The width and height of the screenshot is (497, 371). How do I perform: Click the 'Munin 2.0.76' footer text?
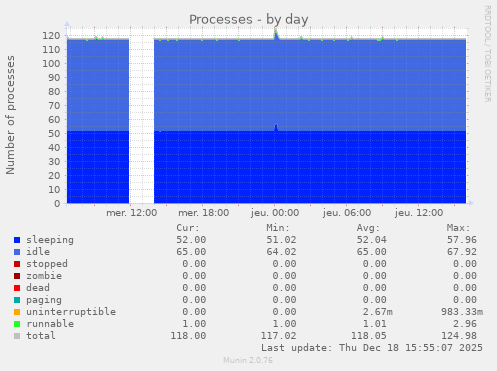click(x=248, y=360)
